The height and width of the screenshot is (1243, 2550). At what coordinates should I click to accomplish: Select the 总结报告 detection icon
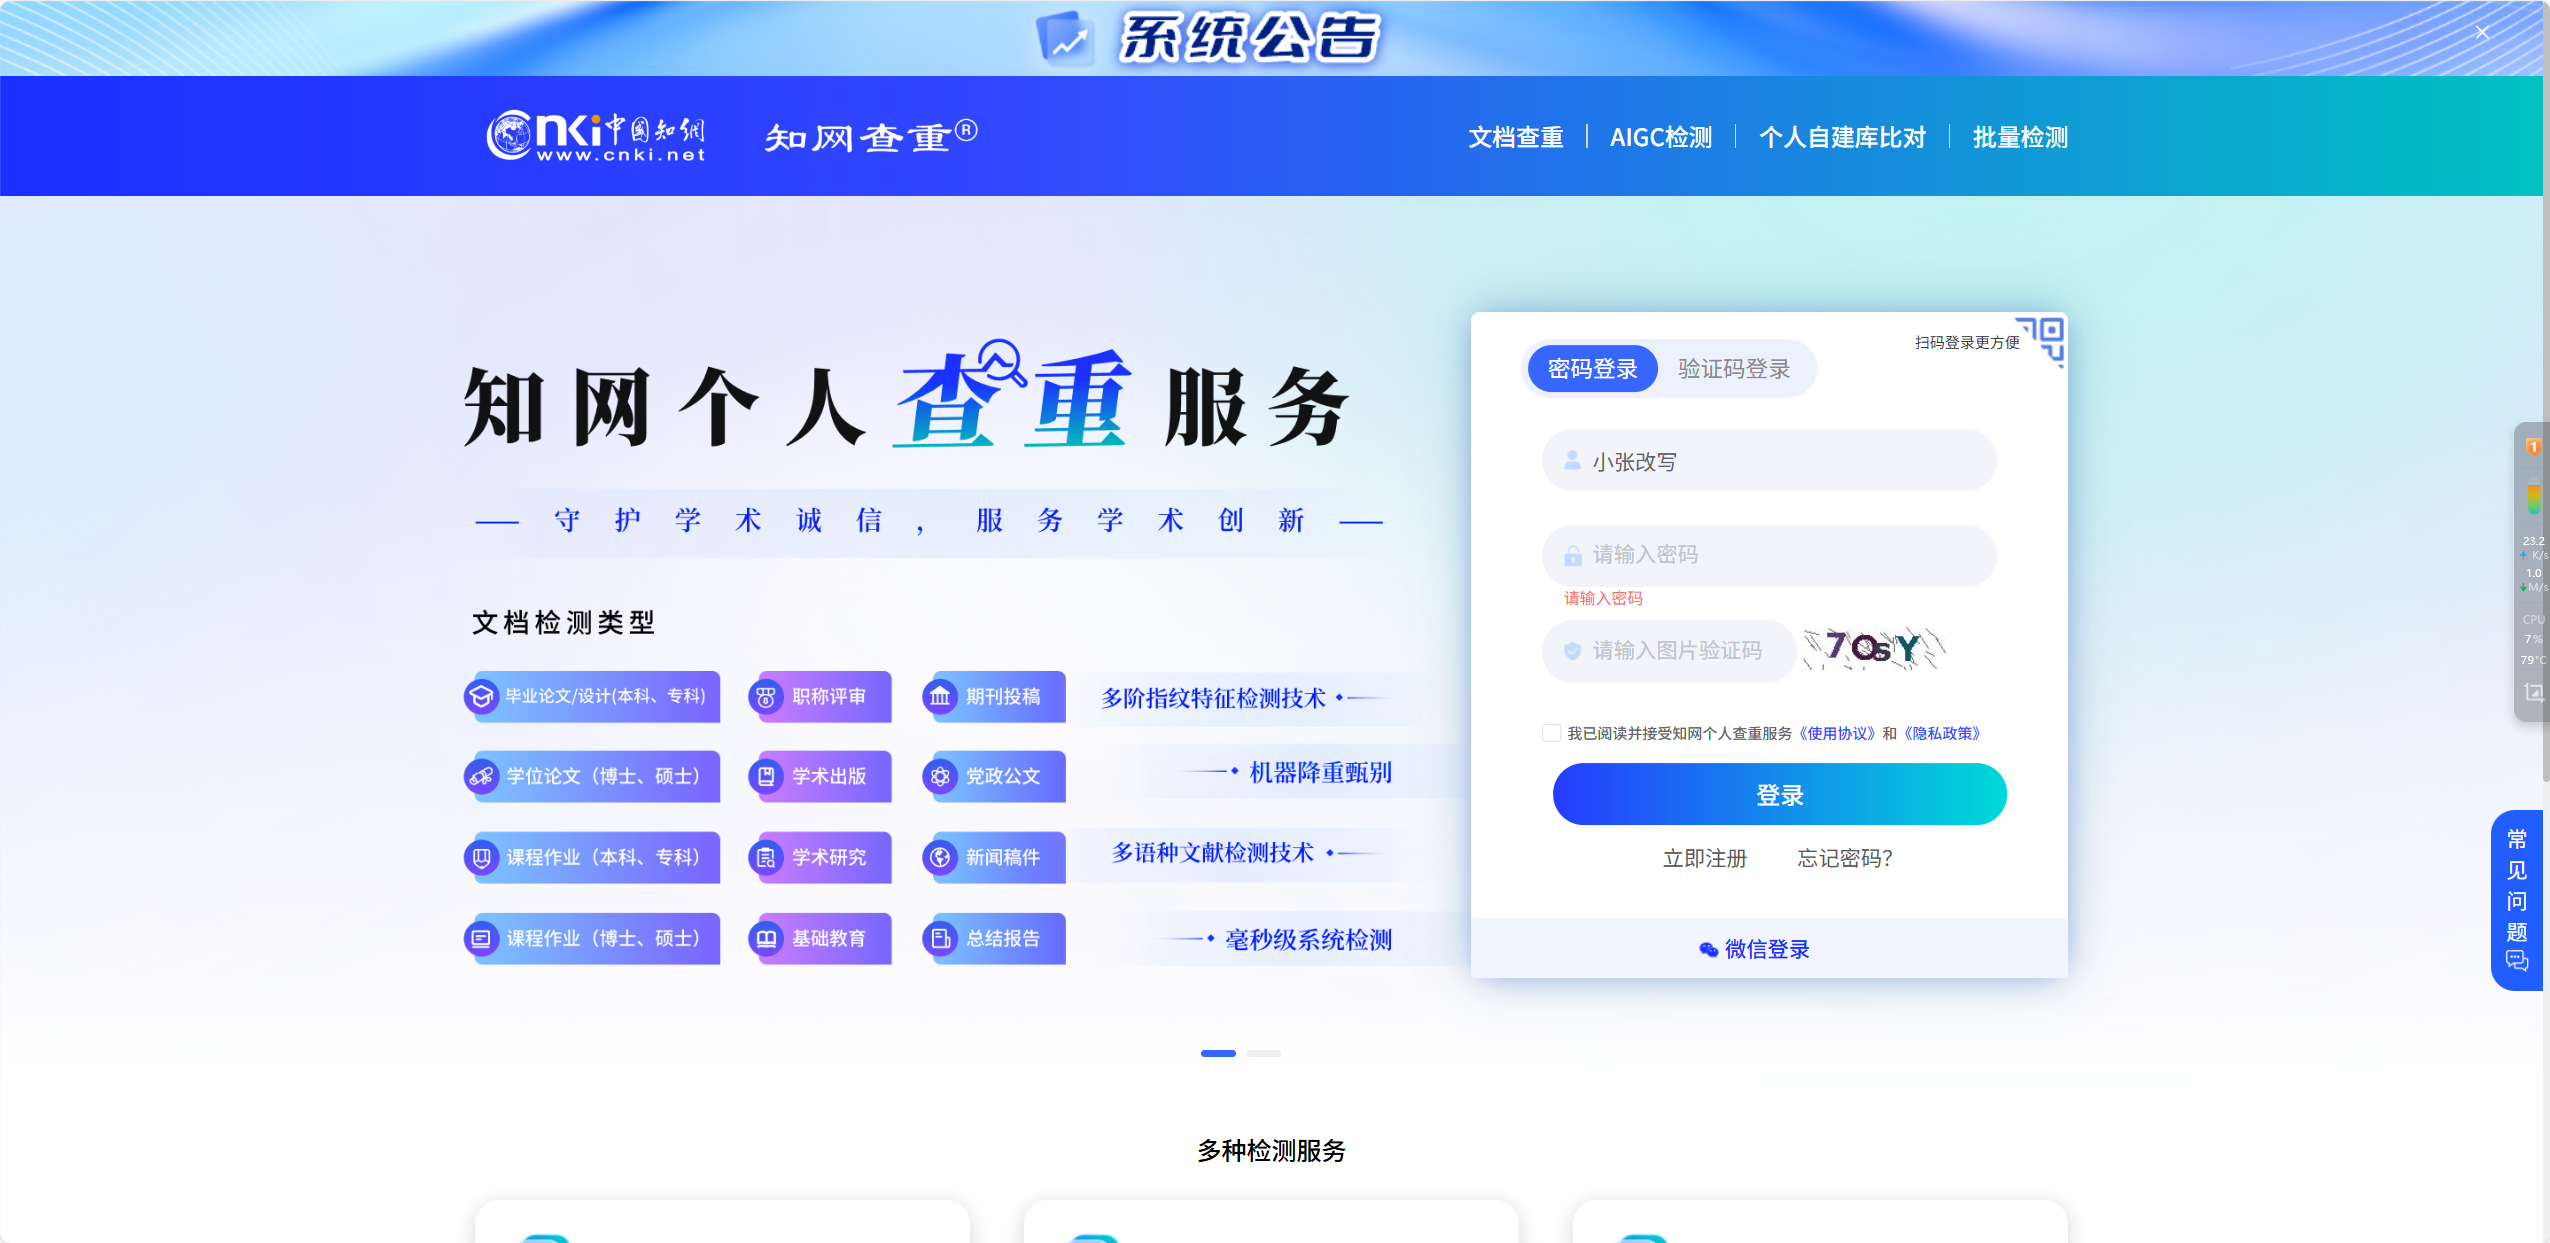coord(941,938)
